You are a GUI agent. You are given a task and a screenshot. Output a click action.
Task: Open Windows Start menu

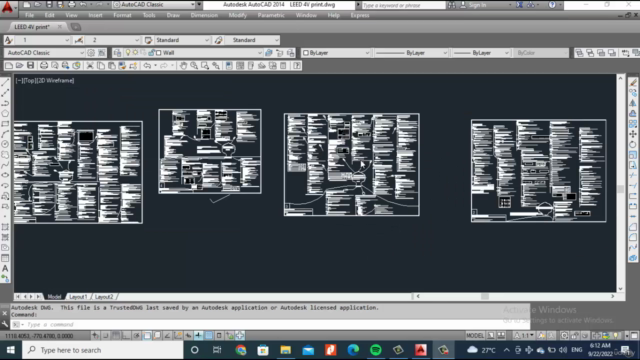click(11, 350)
